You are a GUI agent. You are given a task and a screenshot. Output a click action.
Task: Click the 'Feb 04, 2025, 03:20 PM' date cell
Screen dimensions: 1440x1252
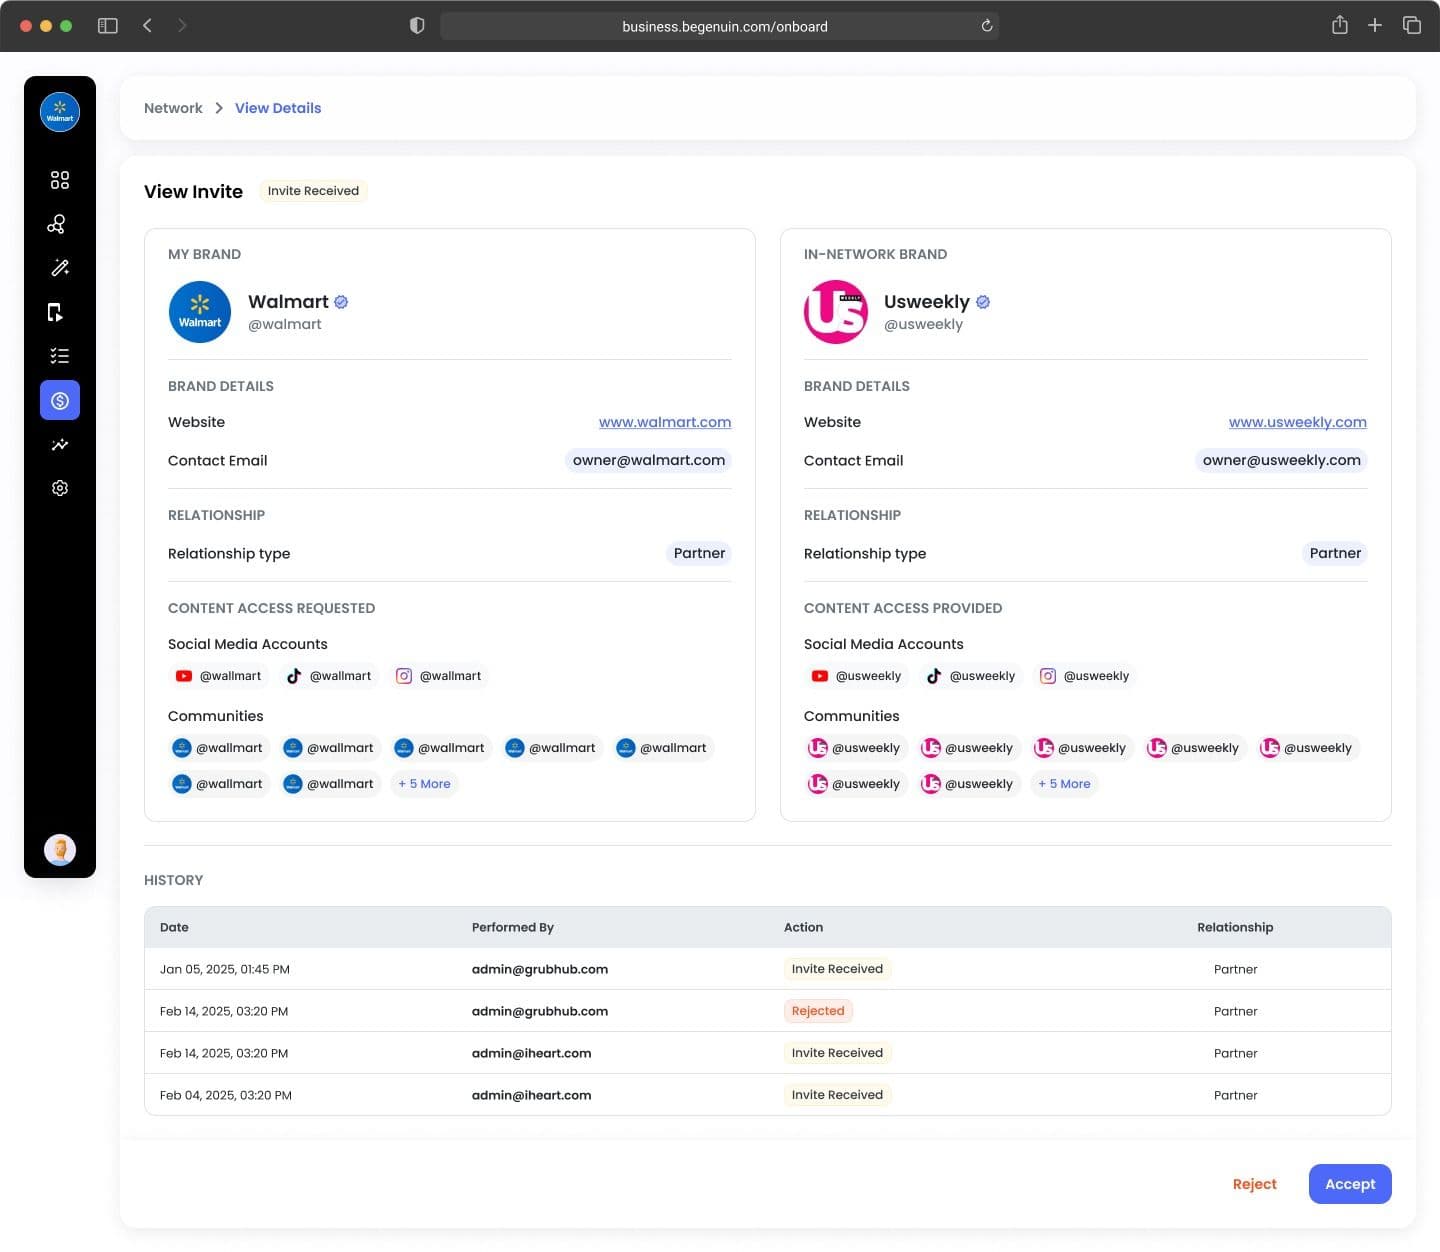226,1095
